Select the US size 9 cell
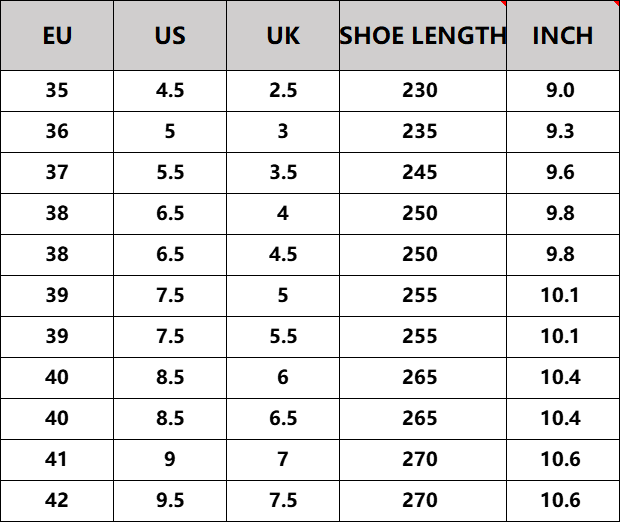The height and width of the screenshot is (523, 620). pyautogui.click(x=170, y=459)
